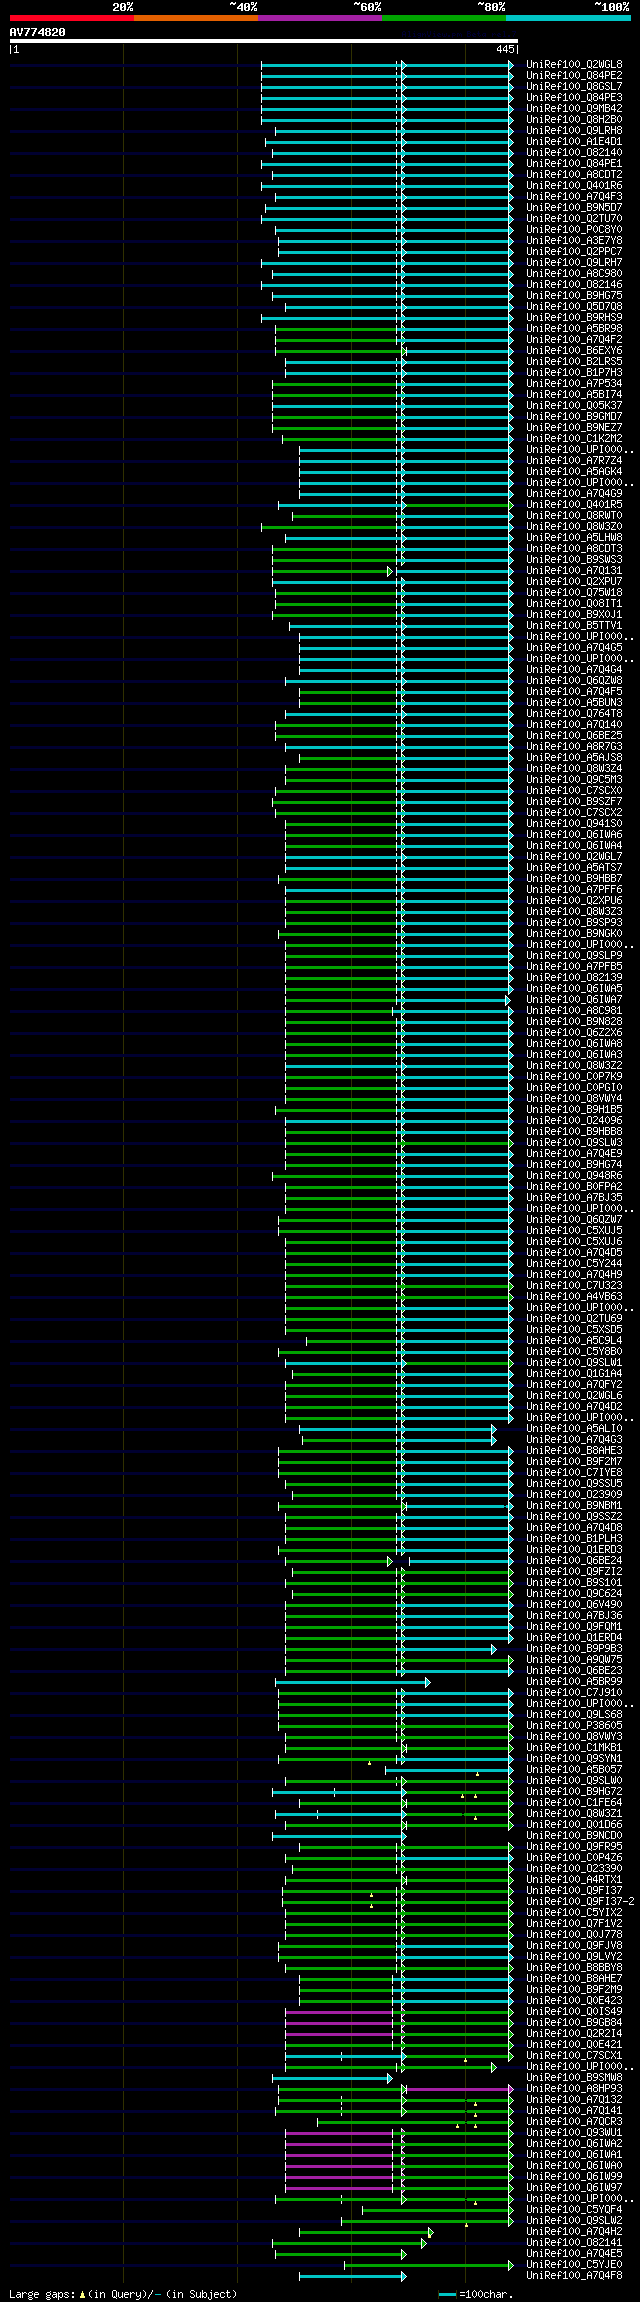
Task: Click the orange ~40% identity legend segment
Action: coord(195,18)
